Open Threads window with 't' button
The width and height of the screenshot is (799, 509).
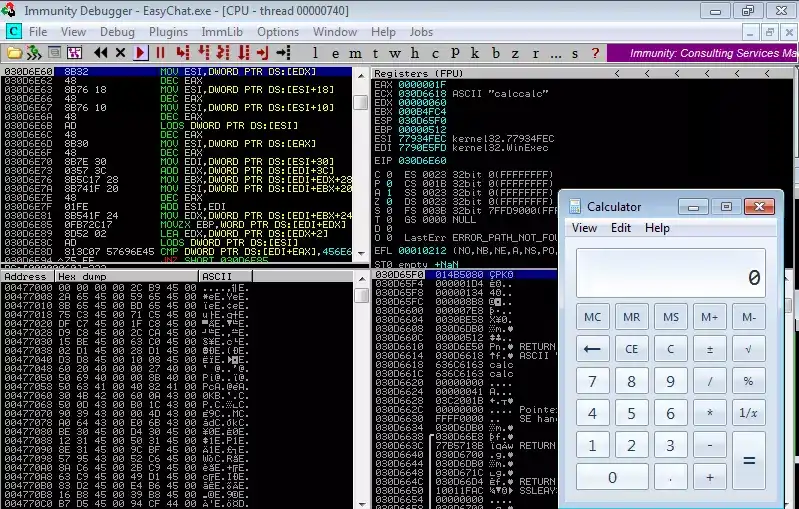[375, 52]
